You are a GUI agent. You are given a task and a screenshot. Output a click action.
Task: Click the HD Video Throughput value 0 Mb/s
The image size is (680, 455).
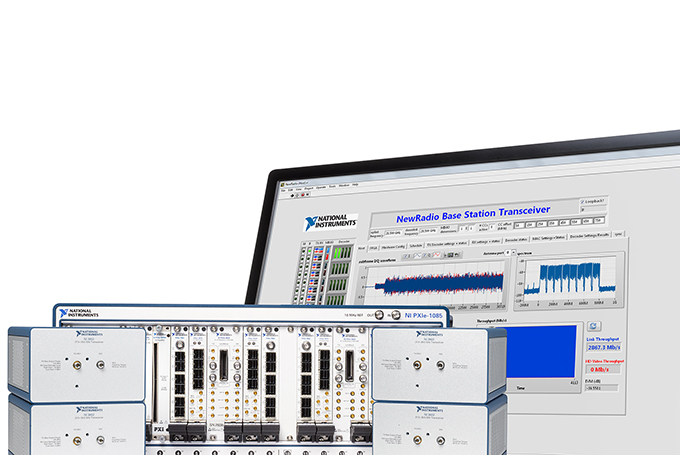[602, 370]
